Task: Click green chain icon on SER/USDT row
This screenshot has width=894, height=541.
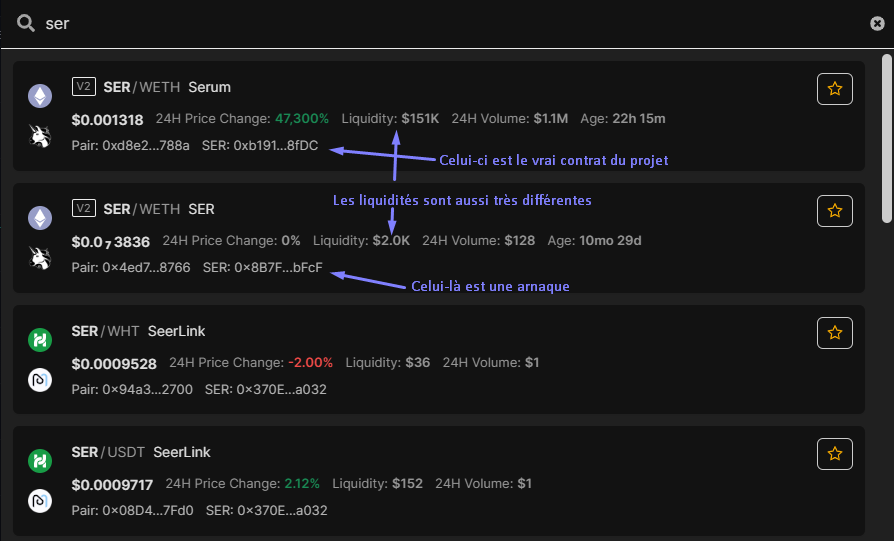Action: point(40,461)
